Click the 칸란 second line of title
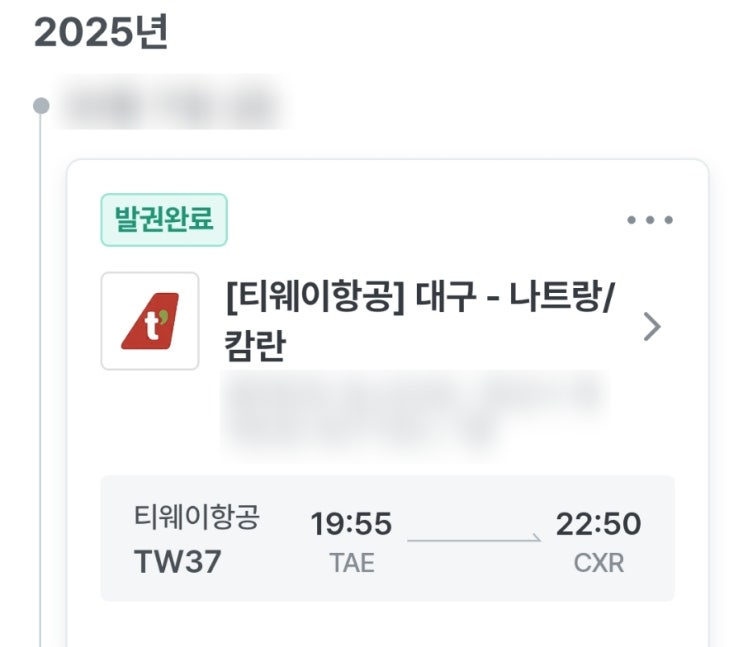Screen dimensions: 743x647 click(256, 346)
